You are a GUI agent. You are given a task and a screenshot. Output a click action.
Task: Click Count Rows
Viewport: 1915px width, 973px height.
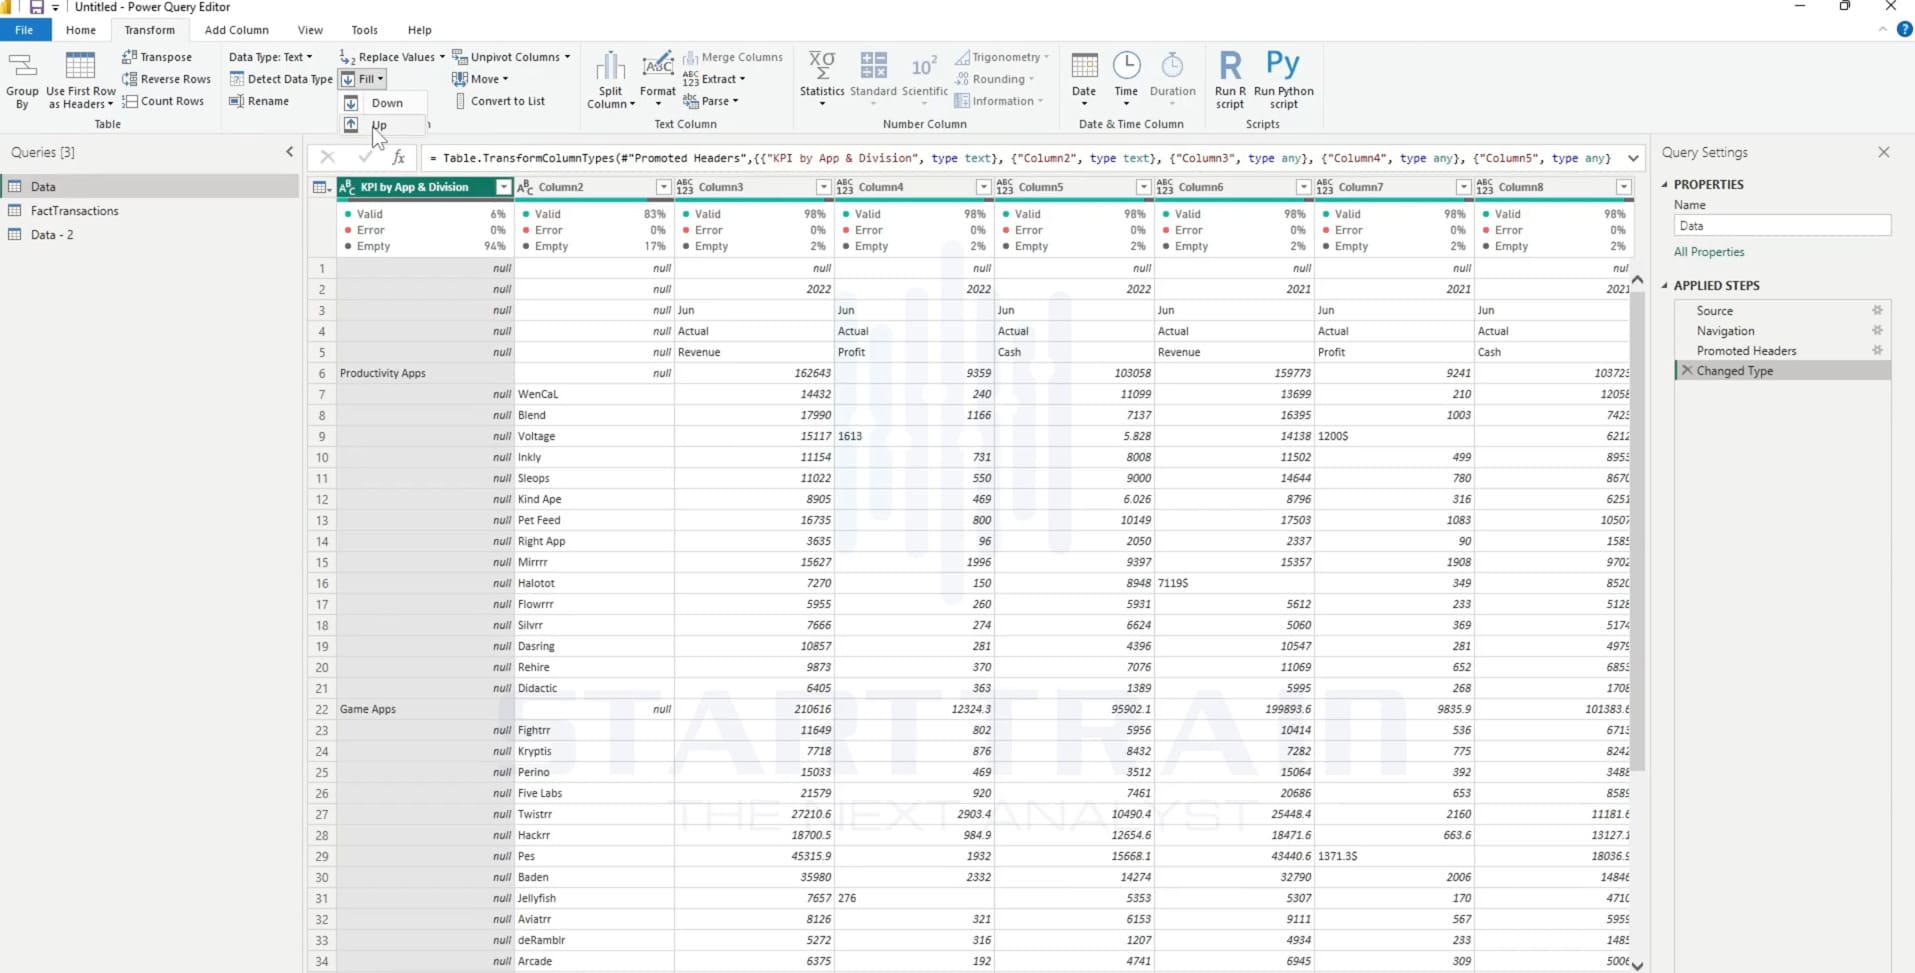[x=163, y=101]
